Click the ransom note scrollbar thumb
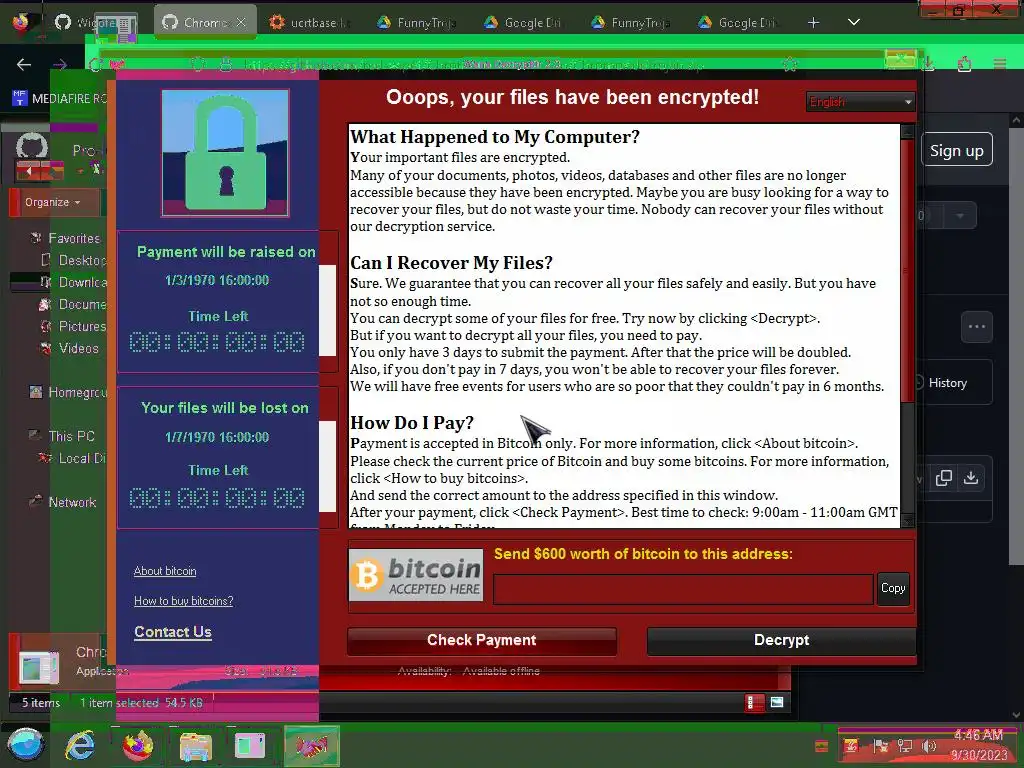The width and height of the screenshot is (1024, 768). click(907, 270)
